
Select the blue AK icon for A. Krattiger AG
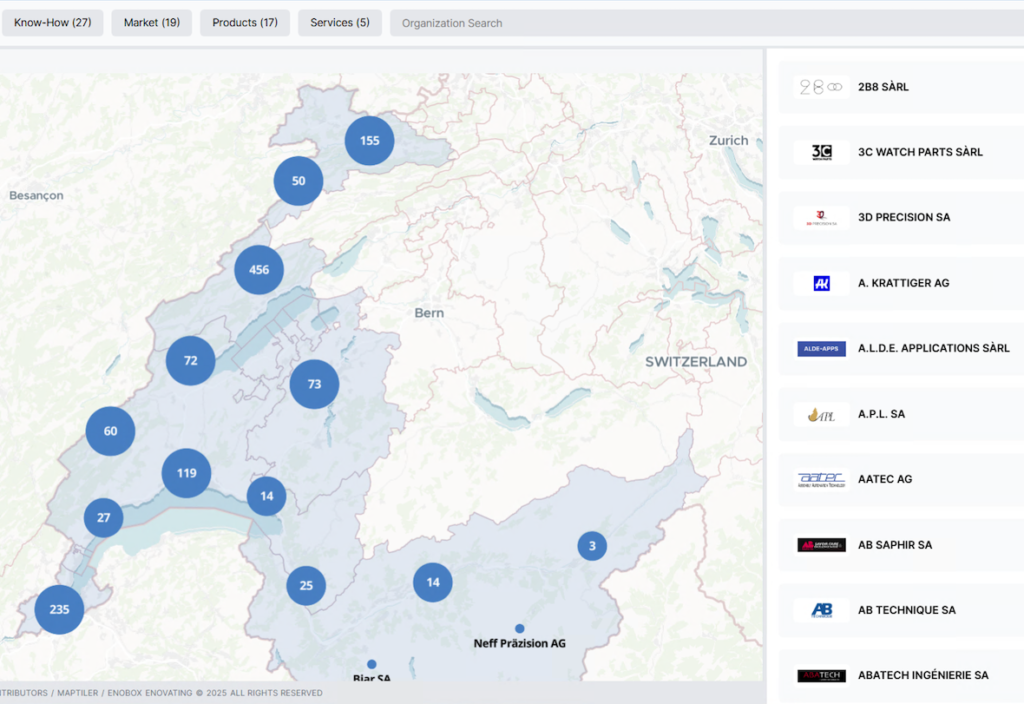coord(821,283)
